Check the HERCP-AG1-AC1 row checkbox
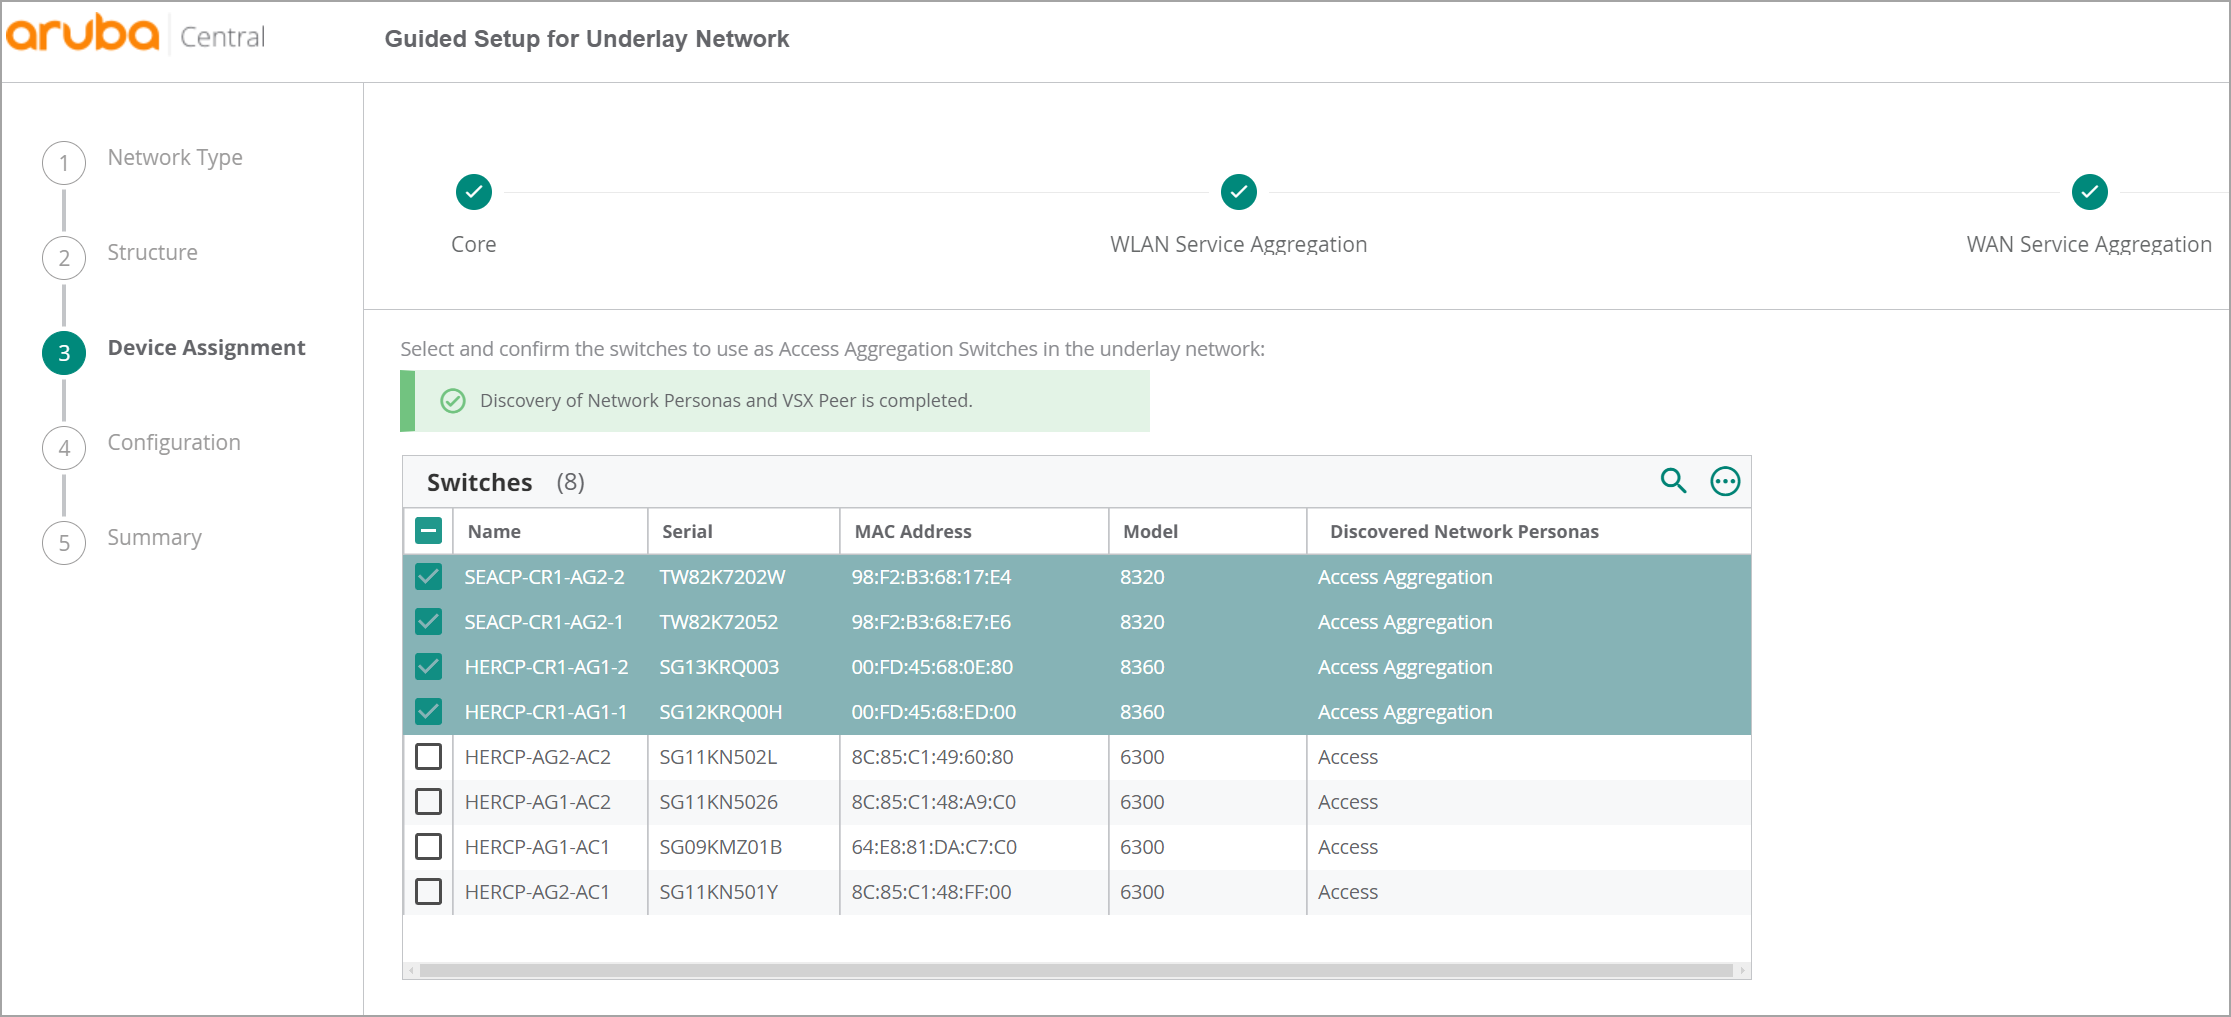This screenshot has width=2231, height=1017. click(428, 846)
